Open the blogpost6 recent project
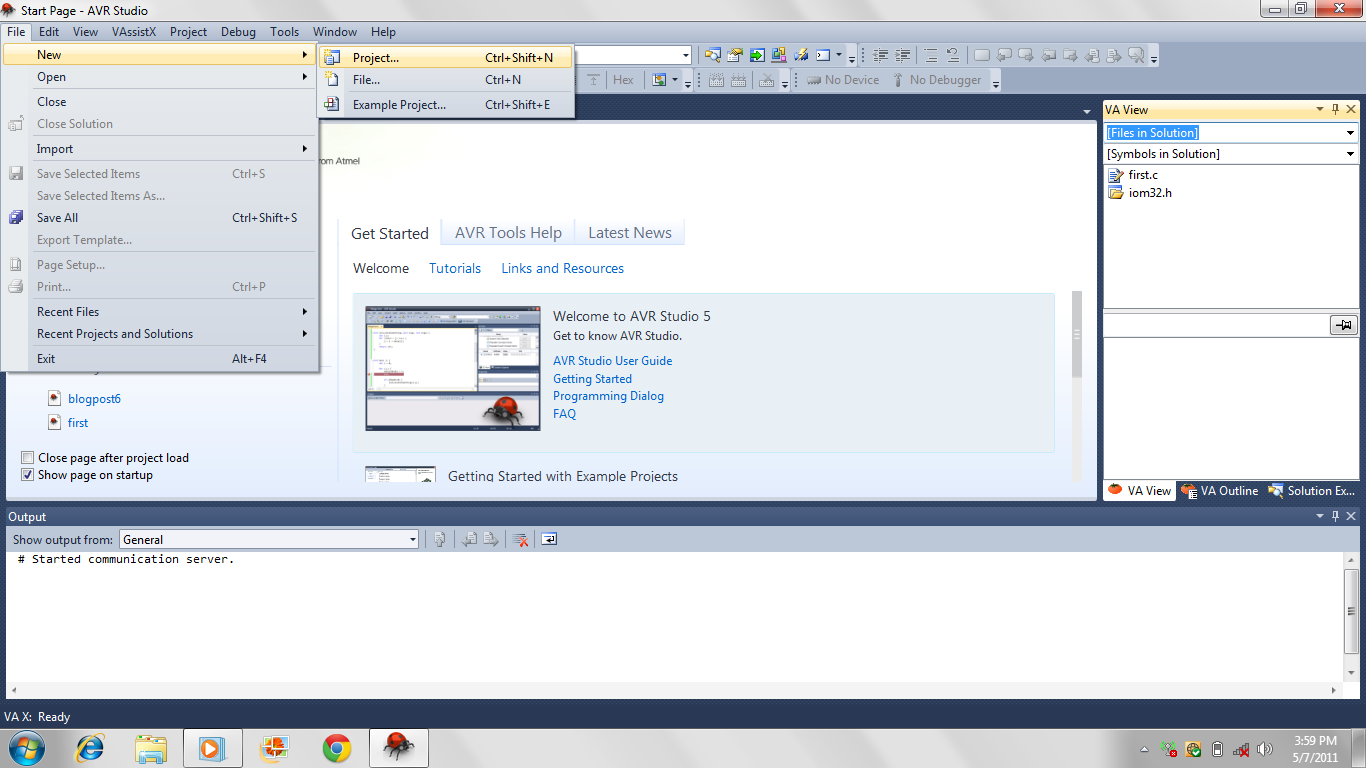This screenshot has height=768, width=1366. tap(94, 398)
